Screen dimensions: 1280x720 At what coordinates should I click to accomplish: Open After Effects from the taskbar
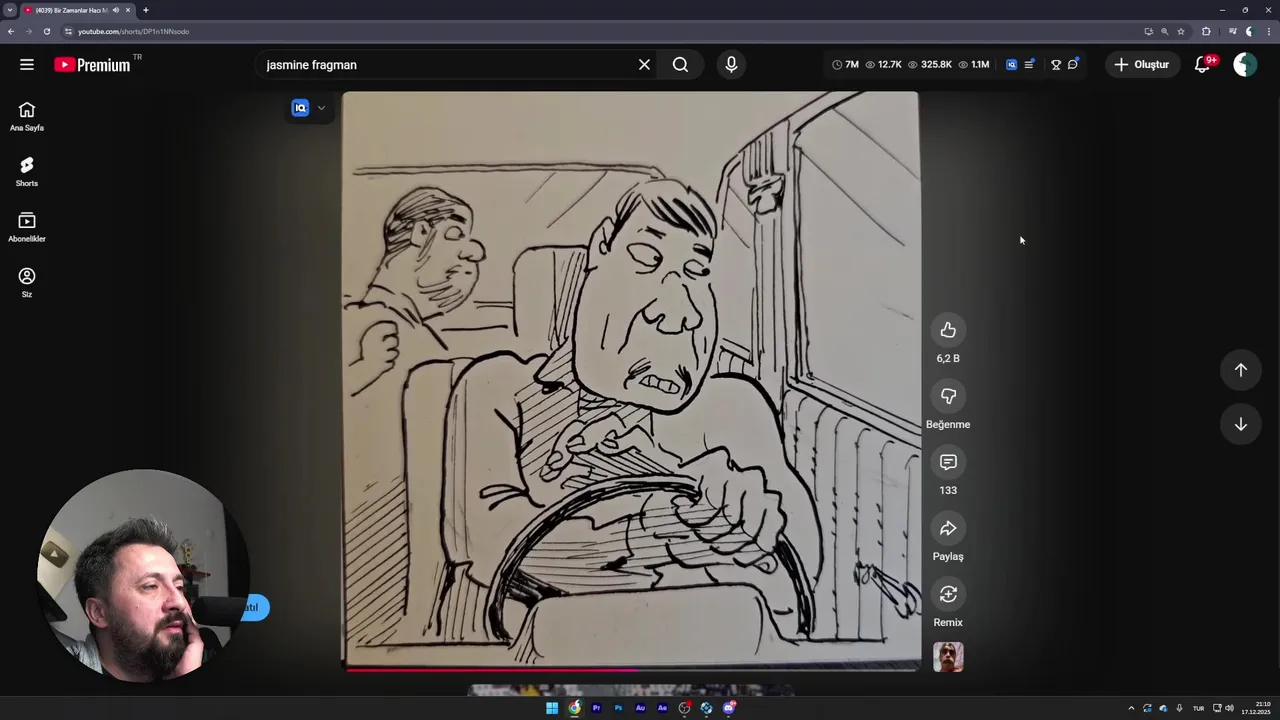[x=662, y=708]
